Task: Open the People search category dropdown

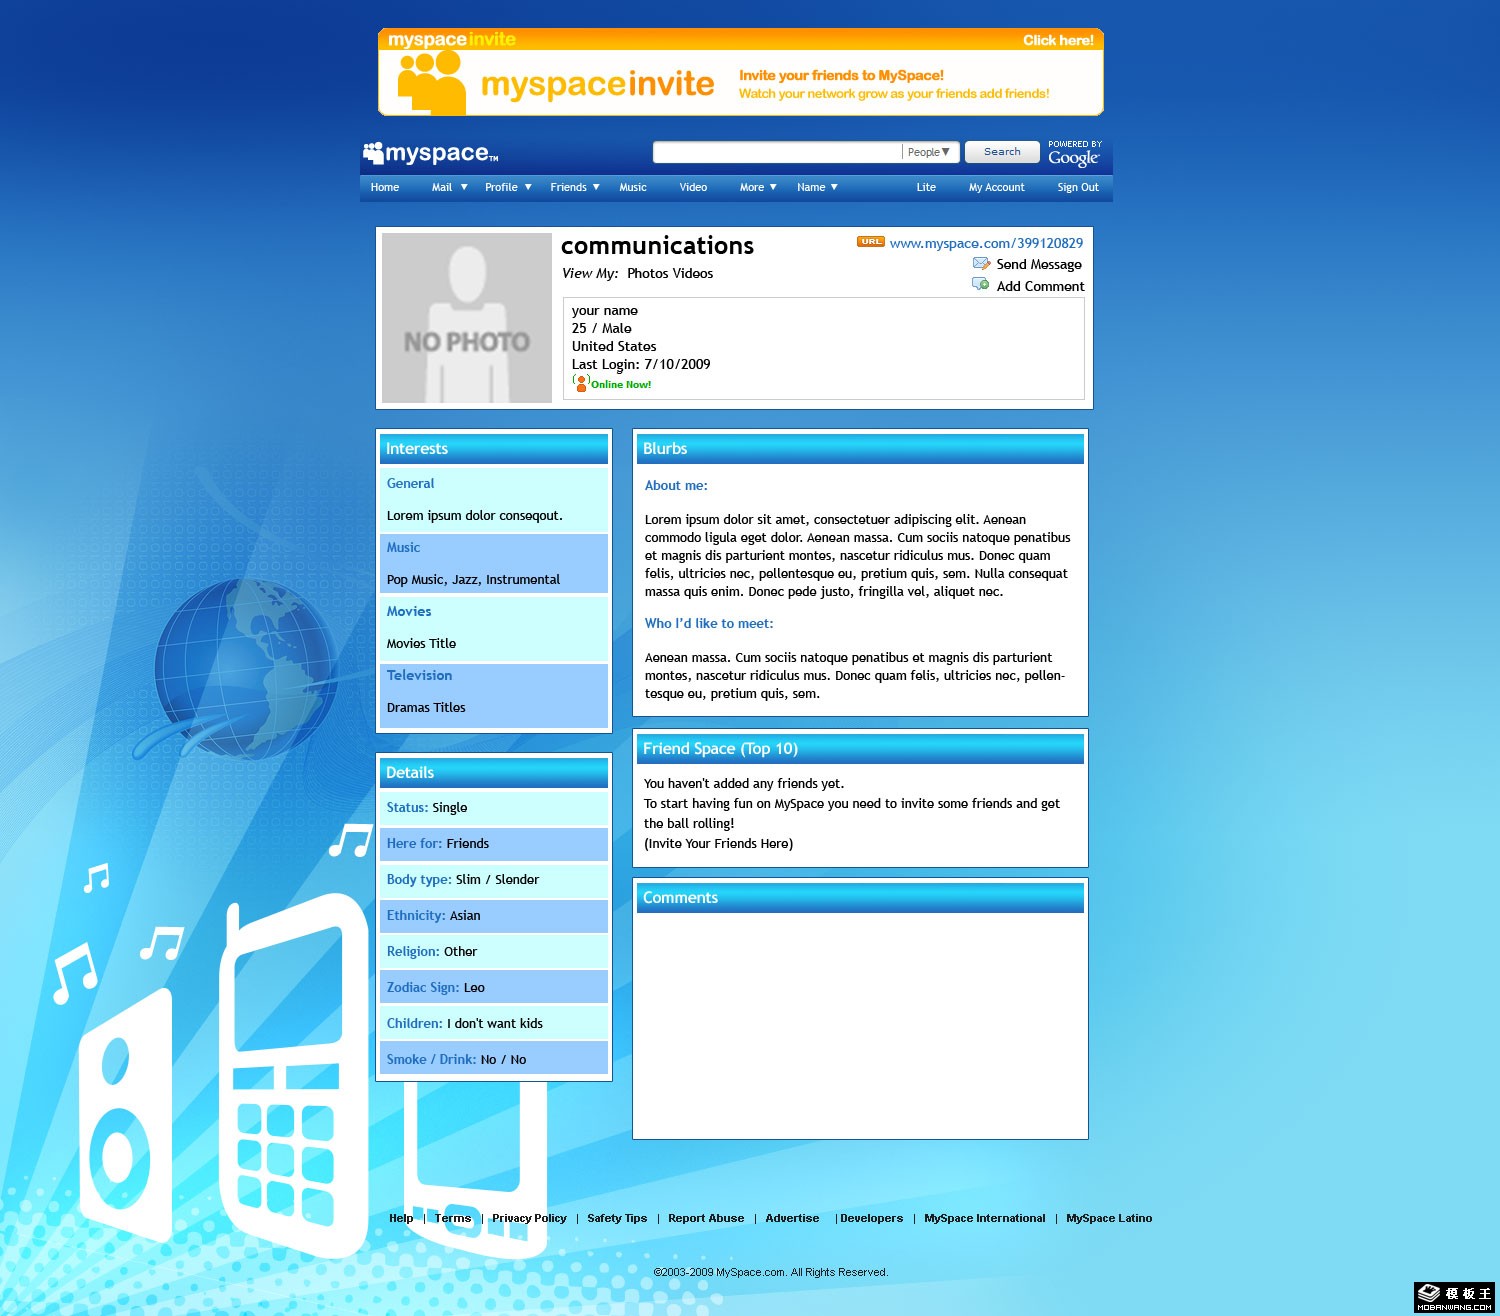Action: pyautogui.click(x=930, y=152)
